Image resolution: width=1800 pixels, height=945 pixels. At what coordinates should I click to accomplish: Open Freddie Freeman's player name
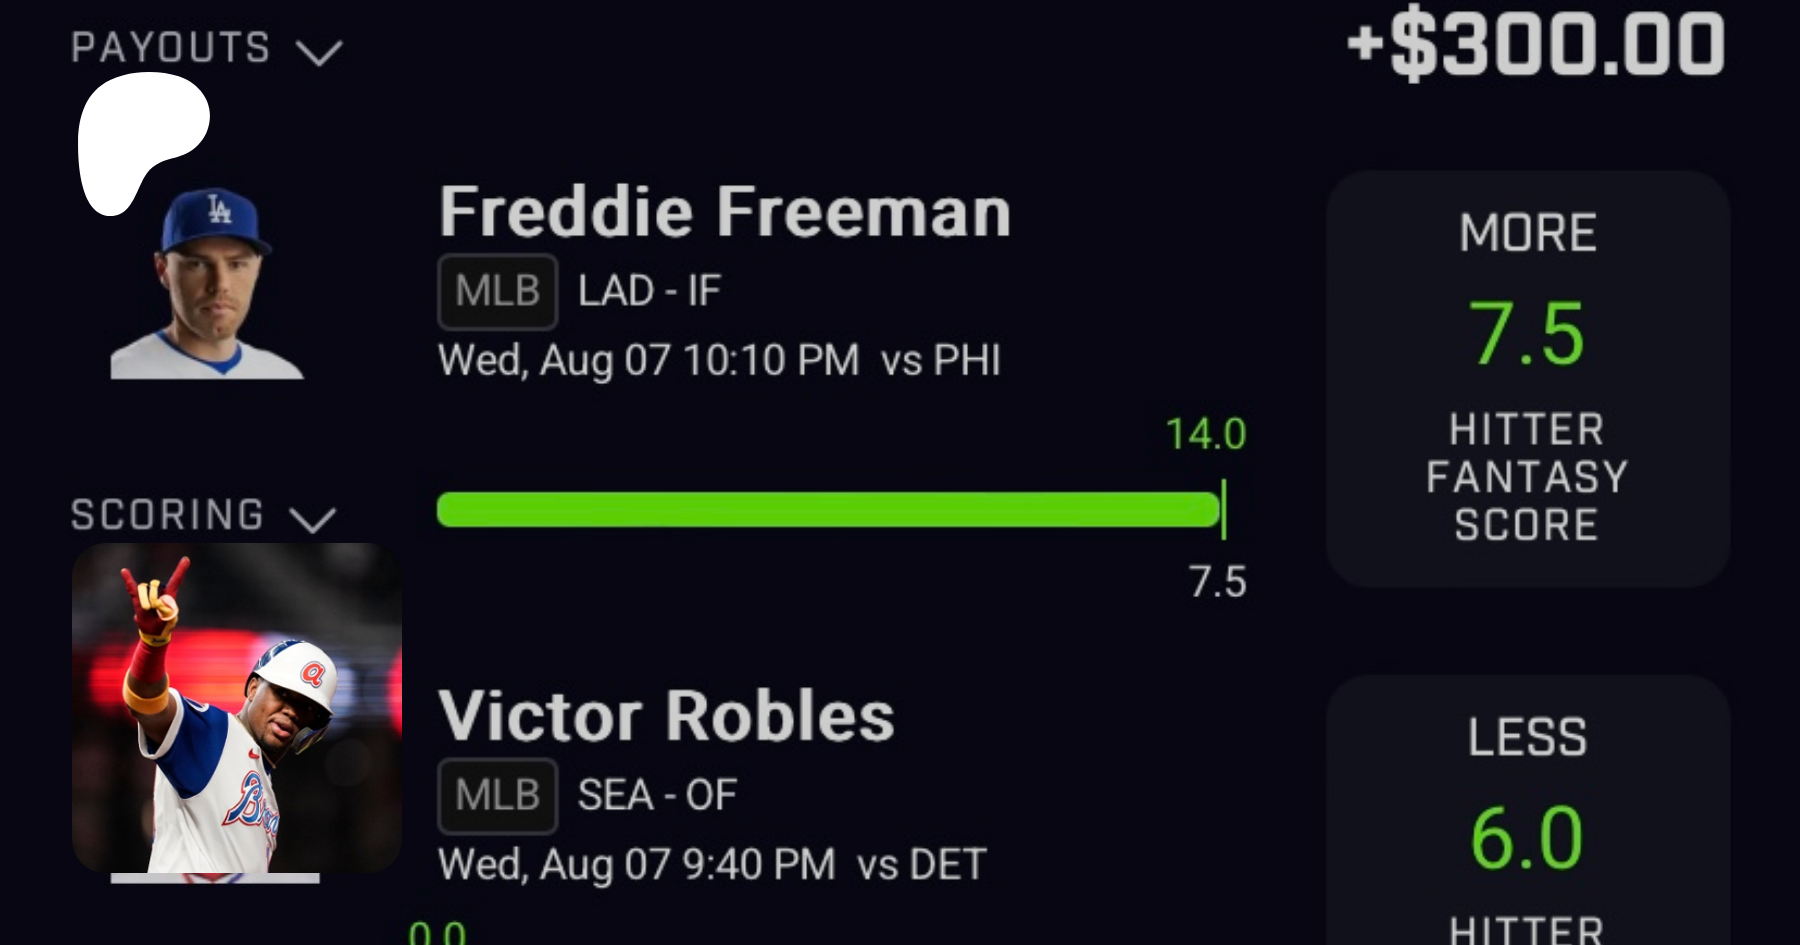(724, 212)
